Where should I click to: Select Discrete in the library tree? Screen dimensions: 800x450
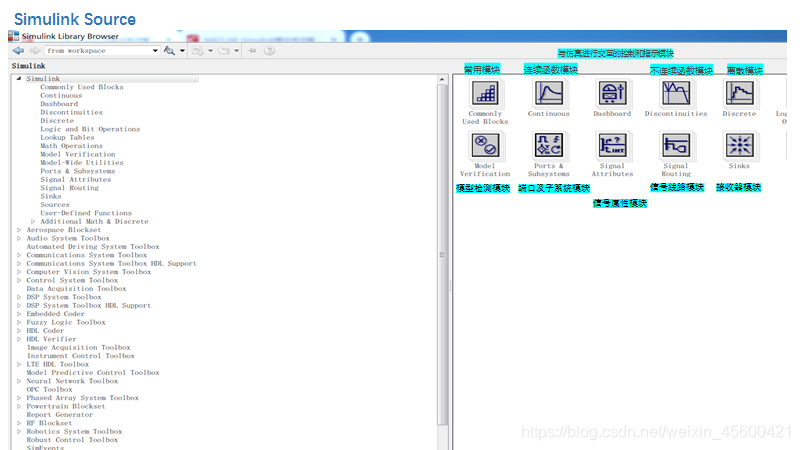57,121
